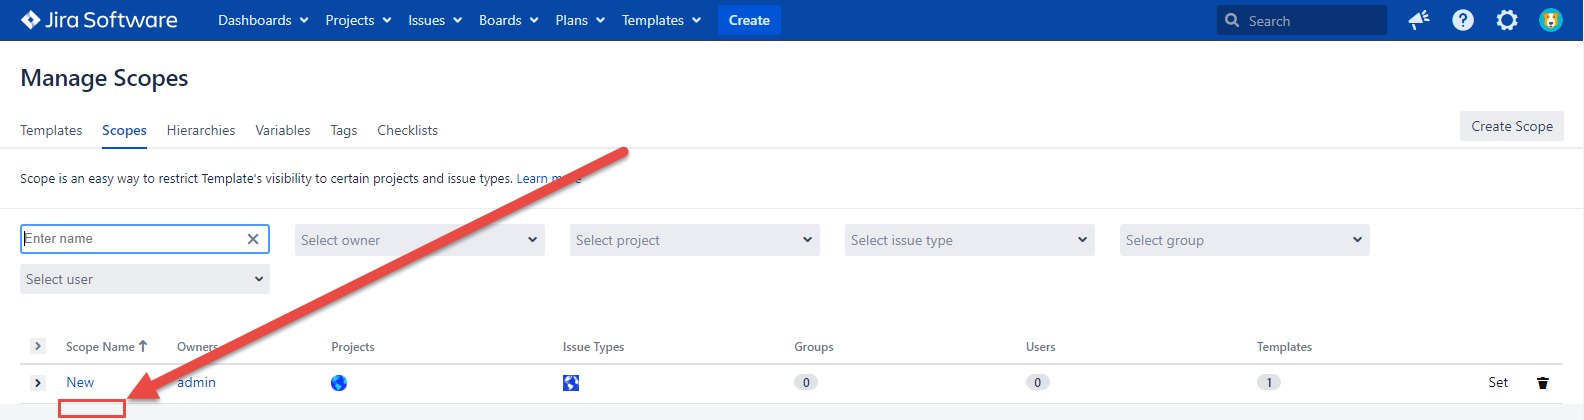Clear the Enter name filter with X
Viewport: 1584px width, 420px height.
253,239
